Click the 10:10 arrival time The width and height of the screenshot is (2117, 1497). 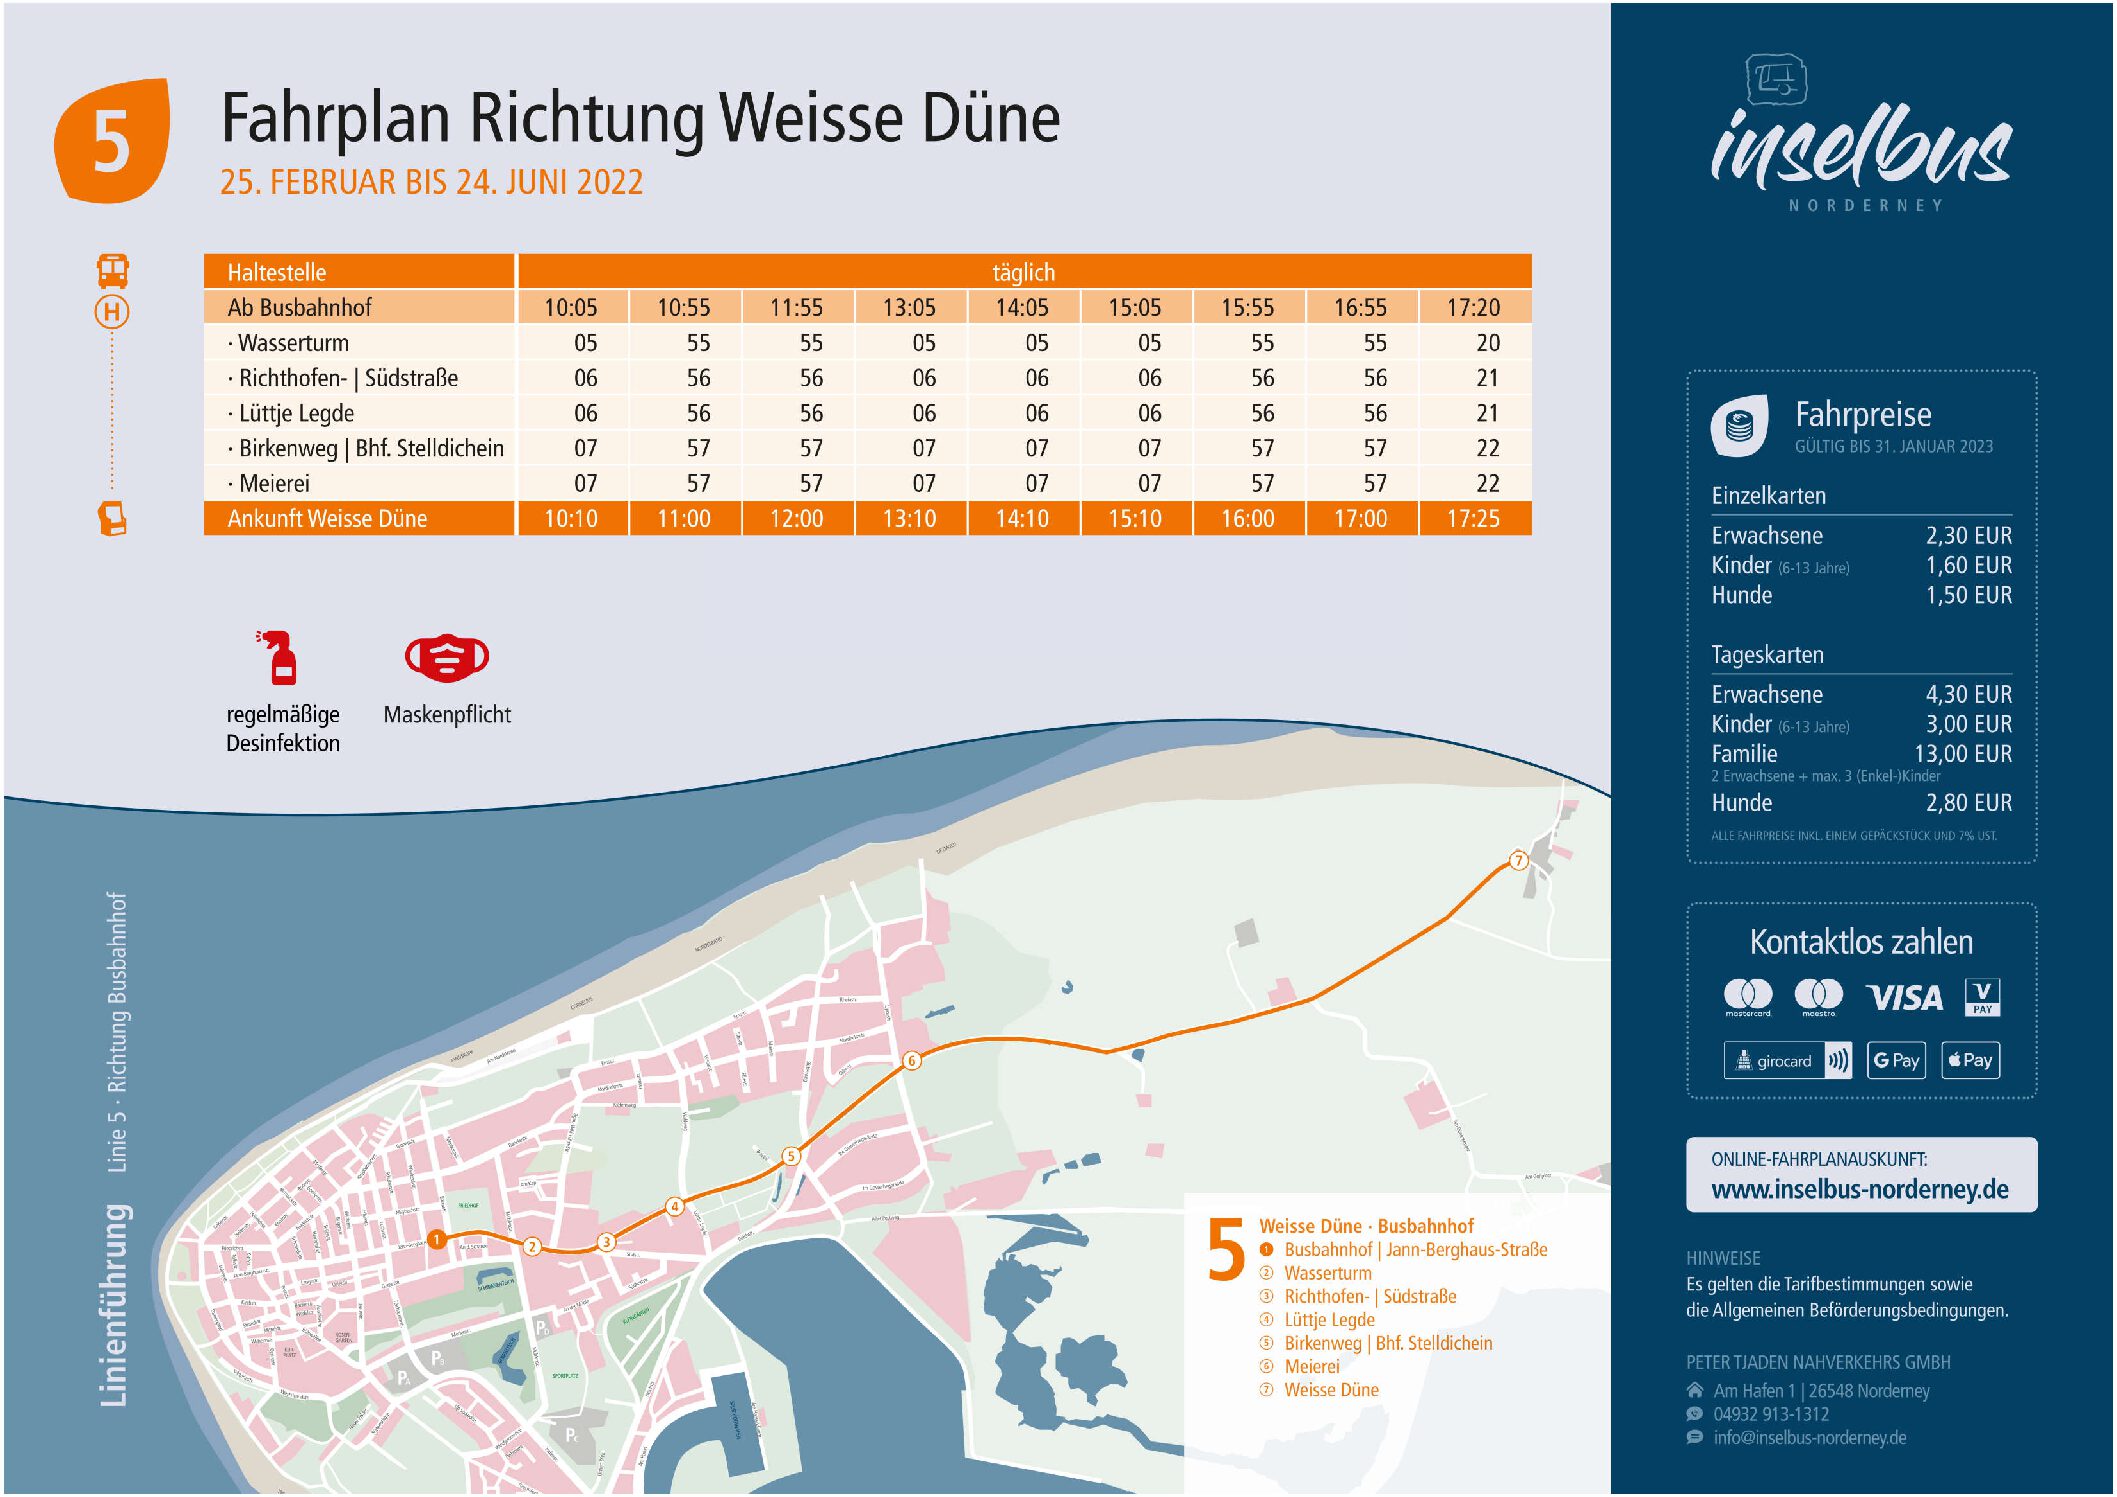pos(571,518)
